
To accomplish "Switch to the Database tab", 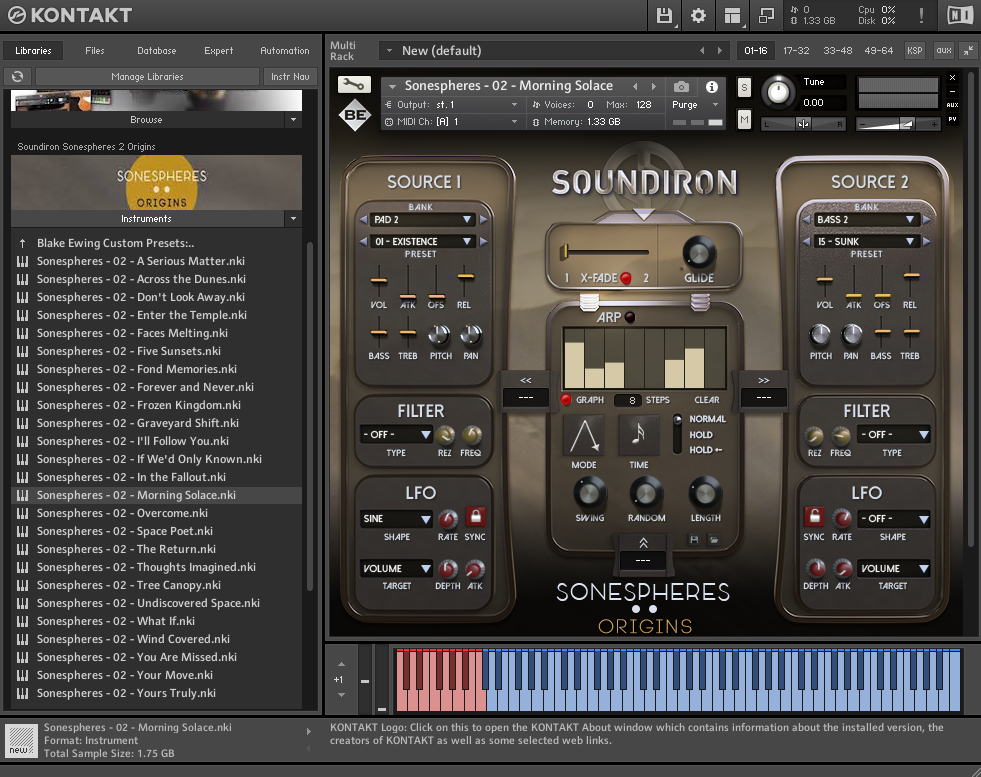I will [156, 51].
